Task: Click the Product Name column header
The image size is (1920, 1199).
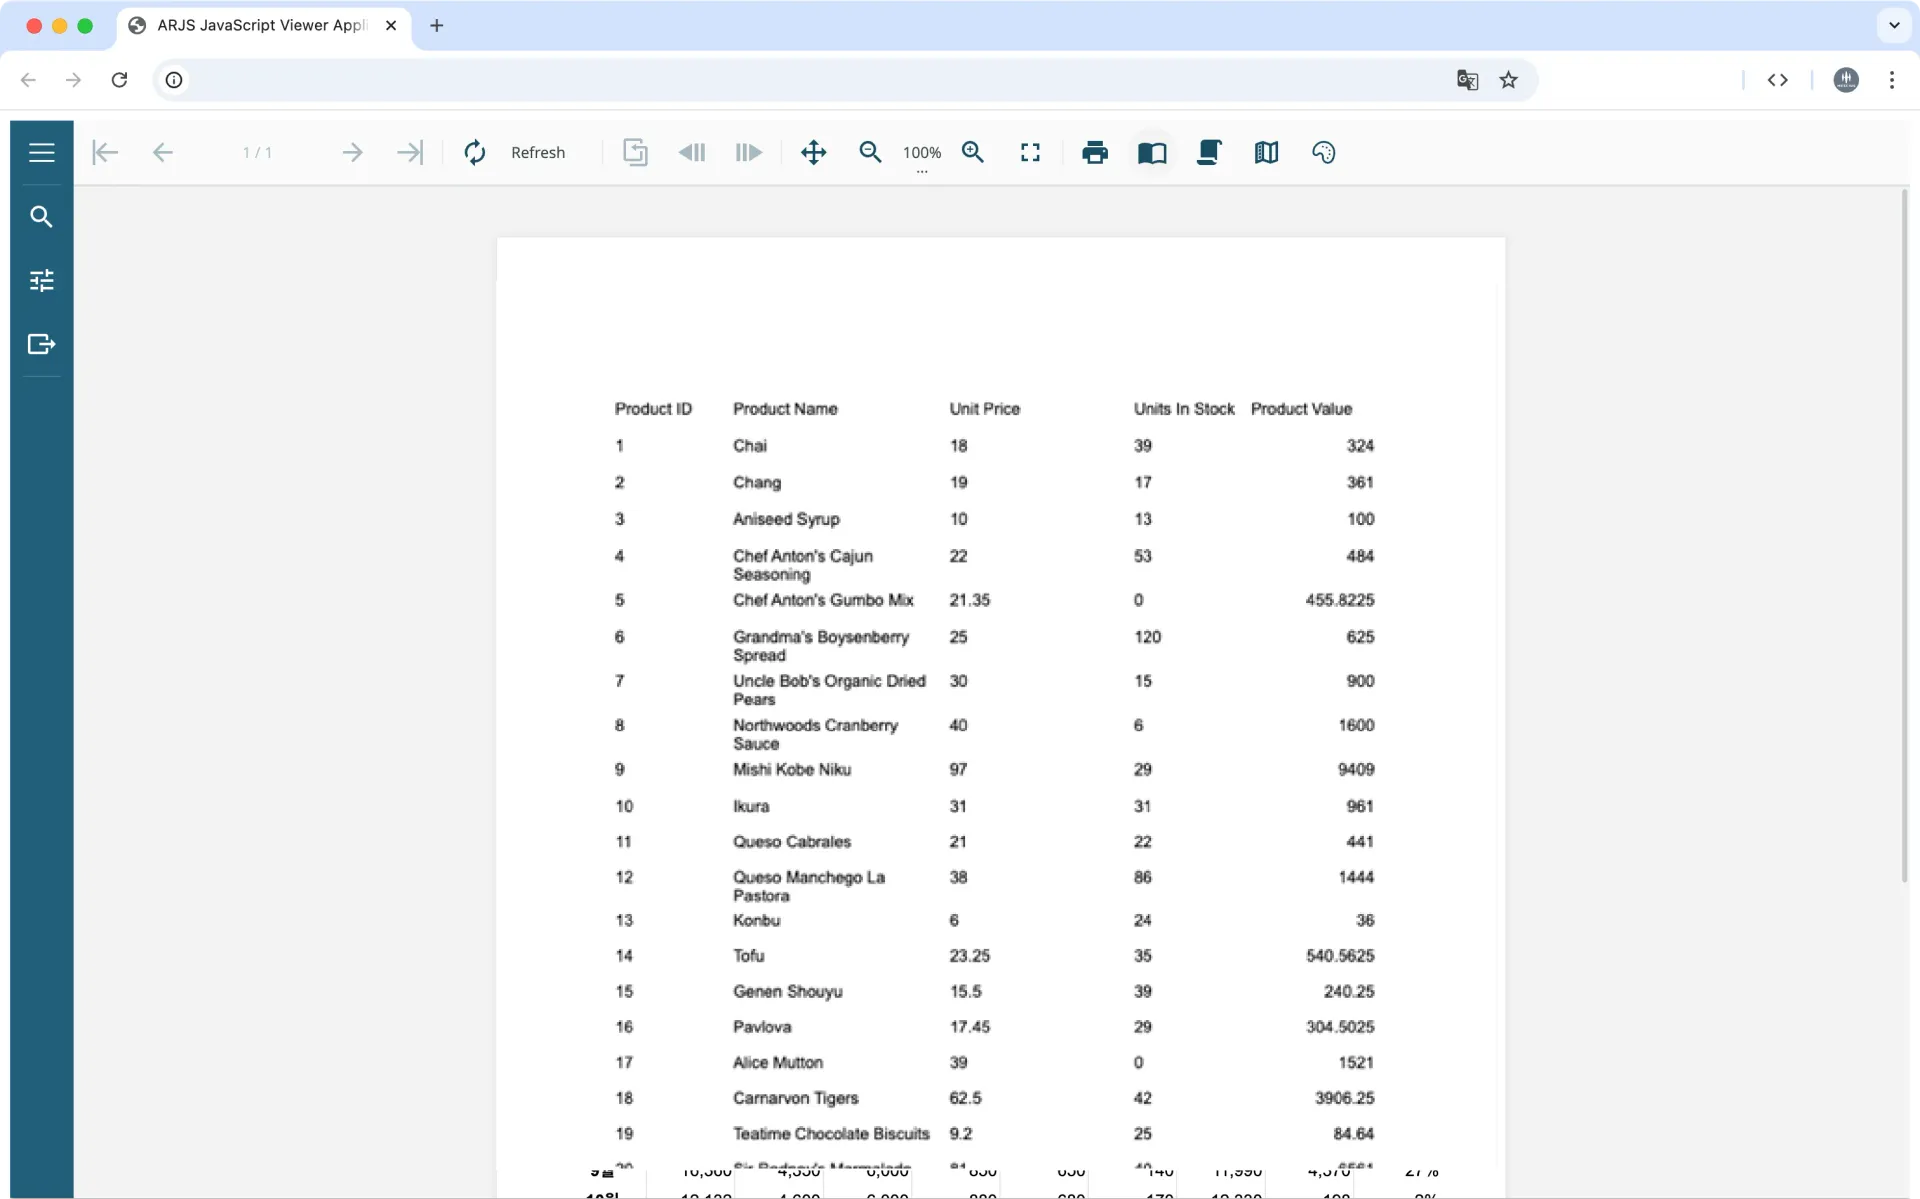Action: point(785,409)
